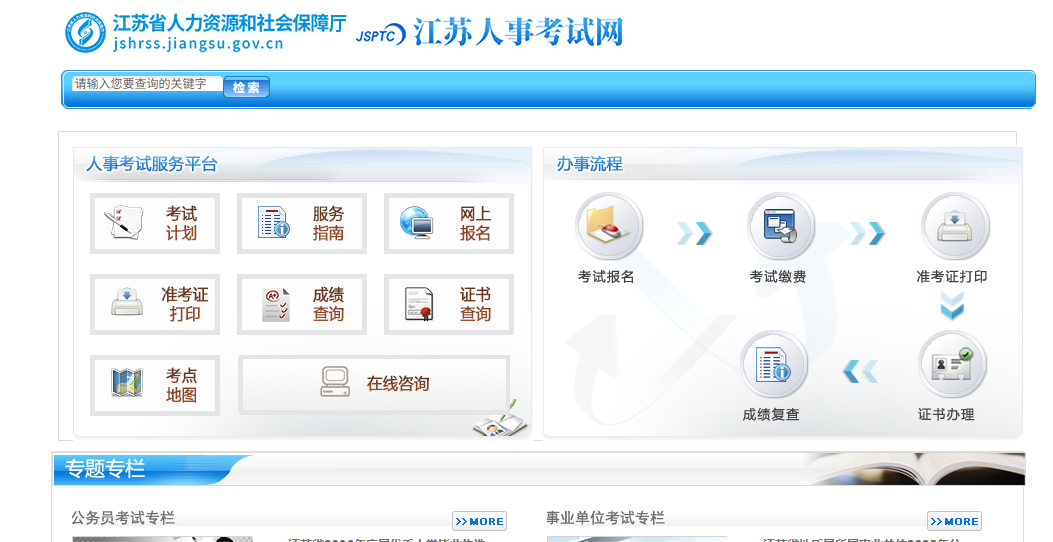Click the 检索 search button
Screen dimensions: 1053x542
tap(246, 87)
